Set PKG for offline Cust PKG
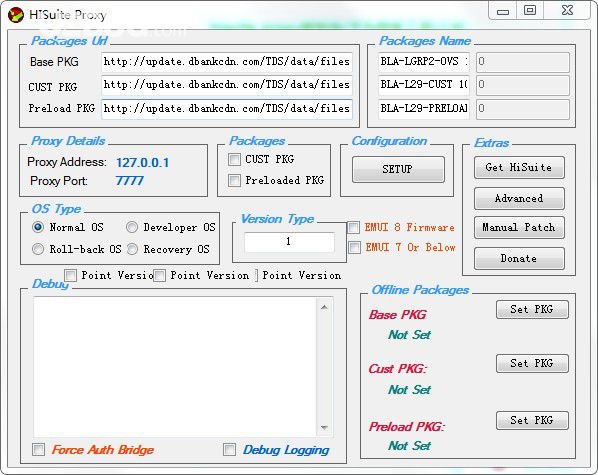The width and height of the screenshot is (598, 475). tap(532, 364)
